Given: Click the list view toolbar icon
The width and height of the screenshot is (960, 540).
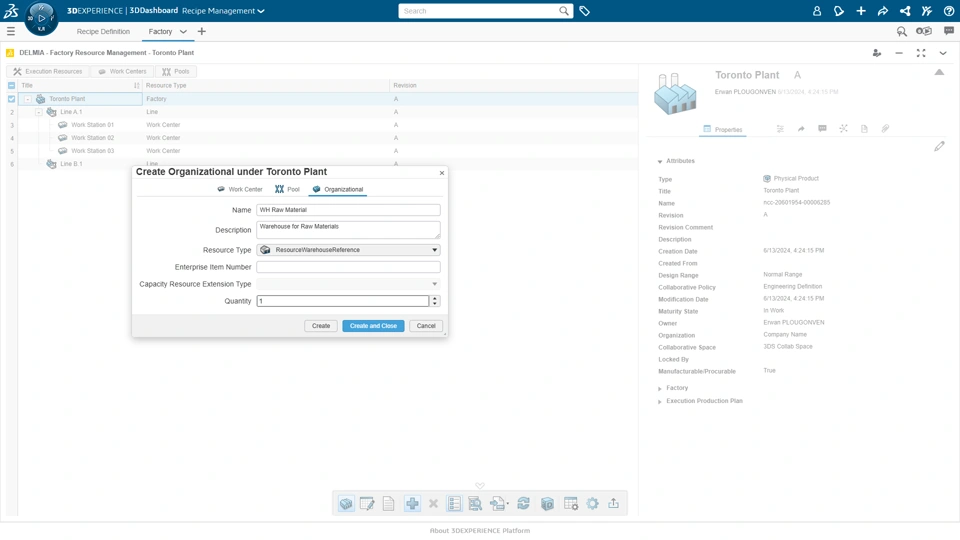Looking at the screenshot, I should pos(454,504).
